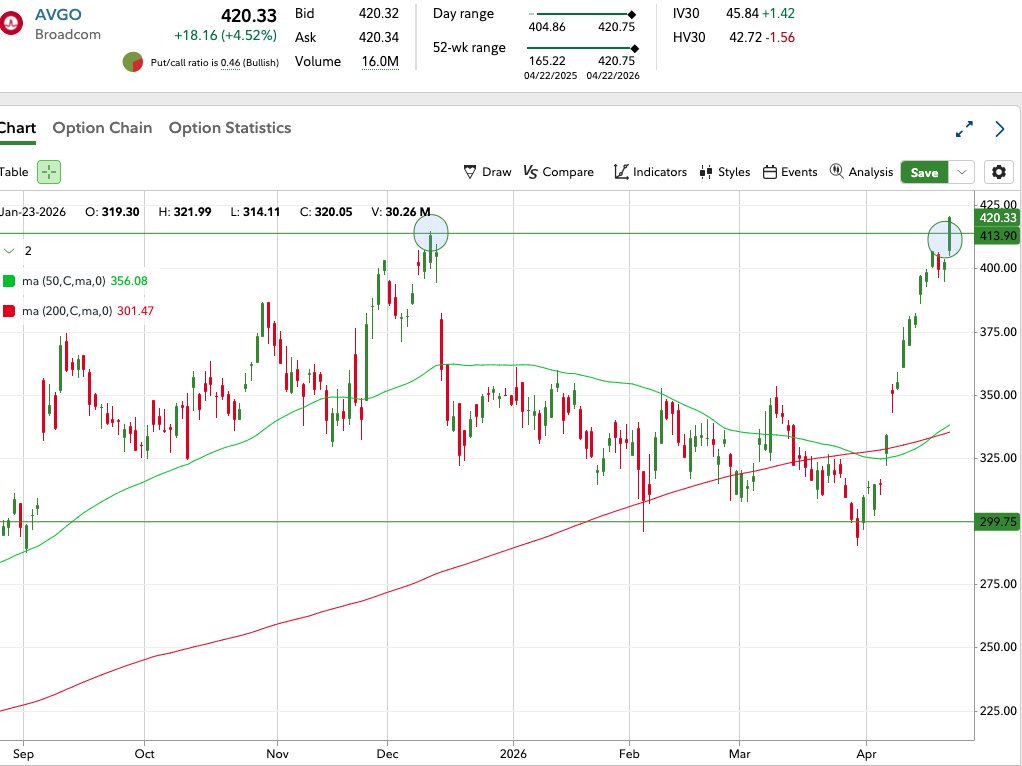Click the Broadcom AVGO logo icon
The height and width of the screenshot is (766, 1022).
(11, 24)
